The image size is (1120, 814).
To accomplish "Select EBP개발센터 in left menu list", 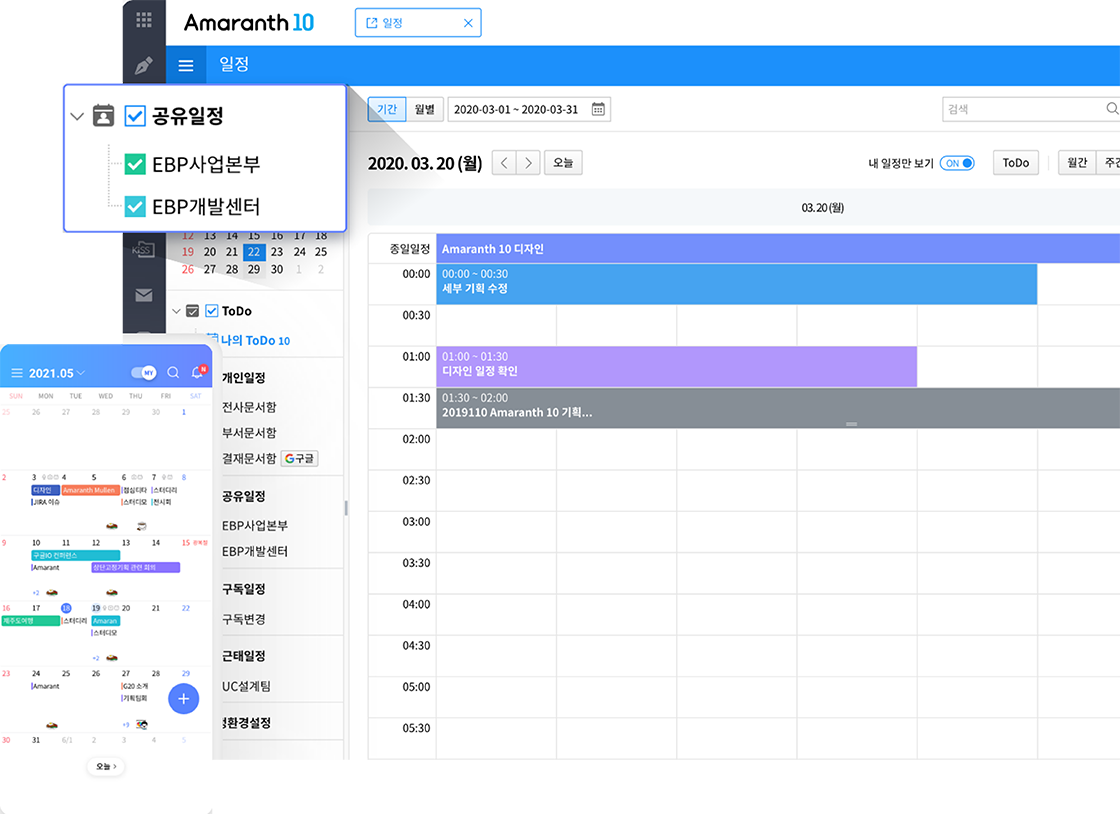I will pos(254,551).
